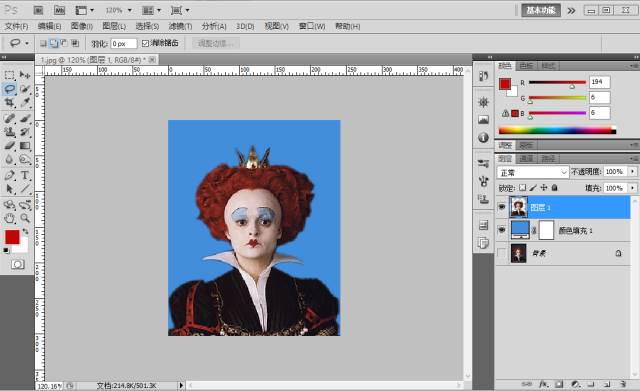
Task: Choose Add to selection mode
Action: pyautogui.click(x=53, y=43)
